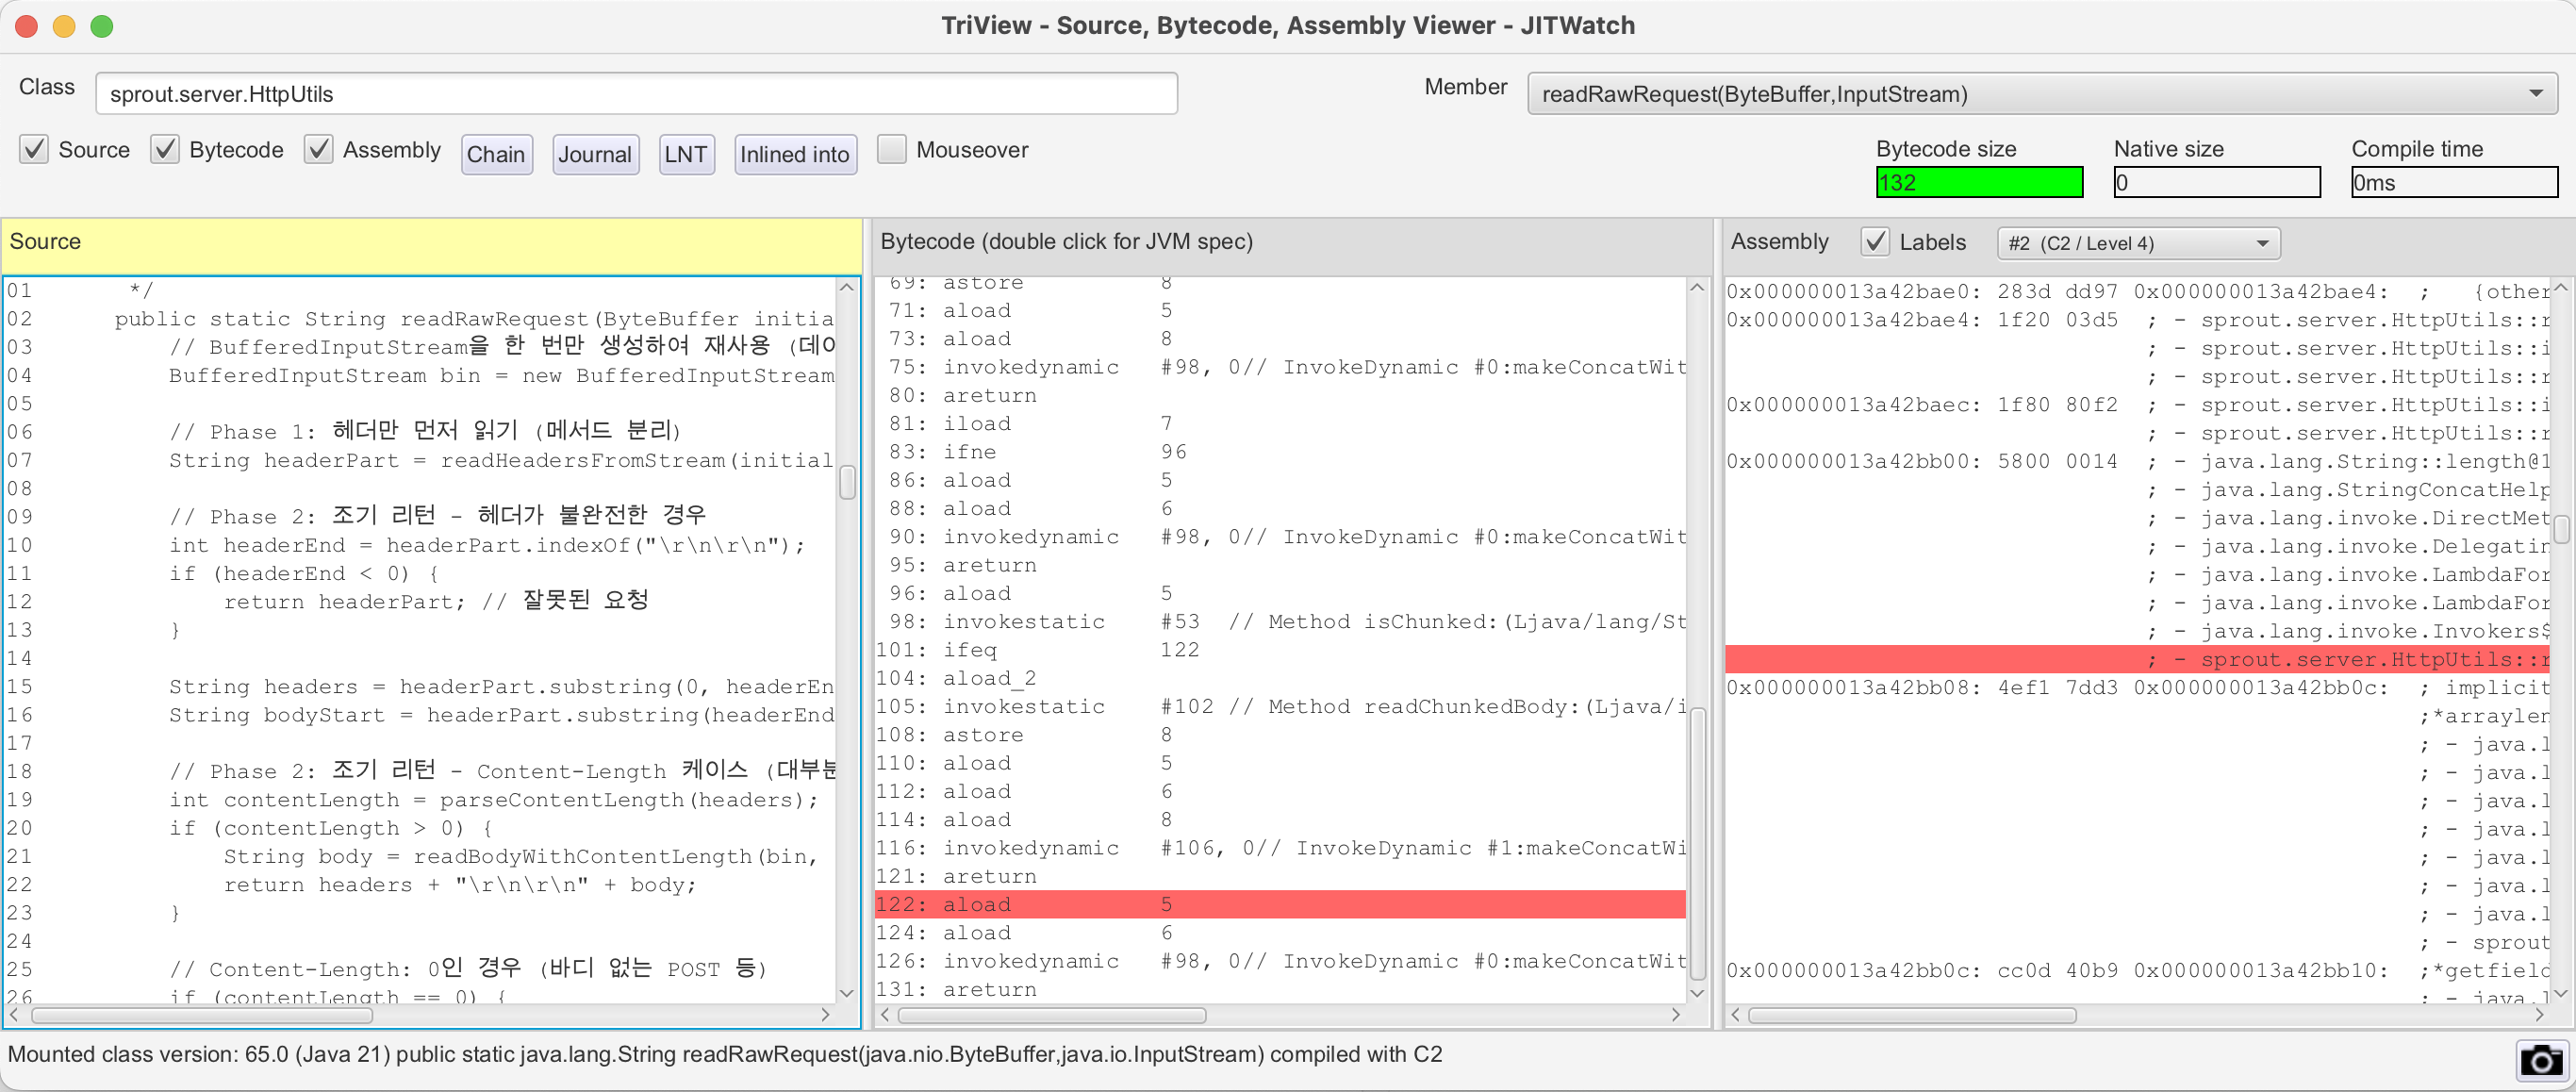Open the Chain view
Image resolution: width=2576 pixels, height=1092 pixels.
(496, 154)
